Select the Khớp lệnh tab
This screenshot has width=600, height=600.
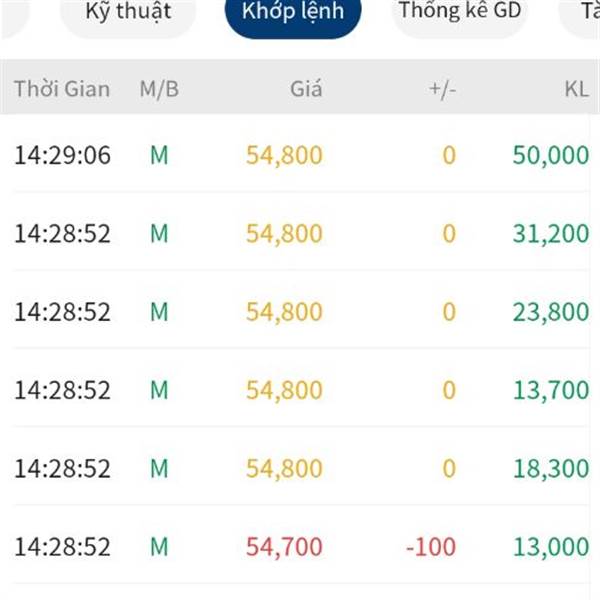[x=293, y=11]
